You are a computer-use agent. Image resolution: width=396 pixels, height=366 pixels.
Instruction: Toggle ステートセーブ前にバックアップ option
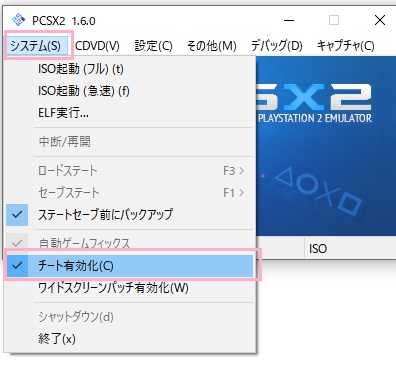(x=130, y=214)
